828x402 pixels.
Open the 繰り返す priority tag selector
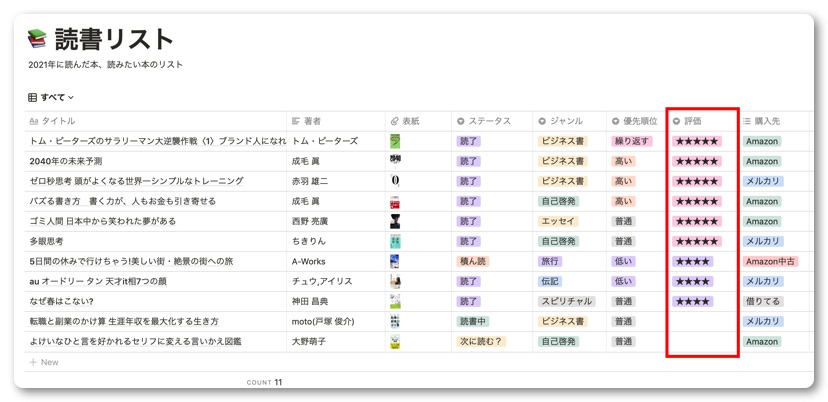click(631, 141)
